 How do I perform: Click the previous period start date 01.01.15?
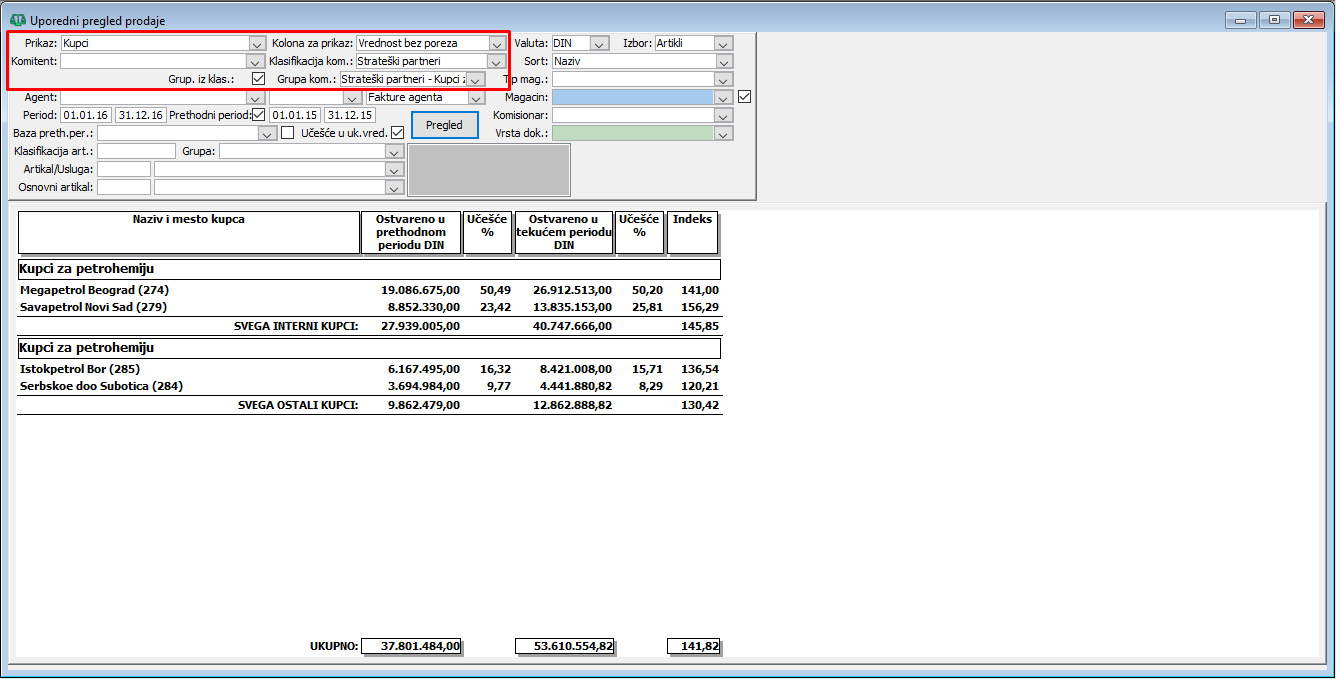[x=295, y=115]
